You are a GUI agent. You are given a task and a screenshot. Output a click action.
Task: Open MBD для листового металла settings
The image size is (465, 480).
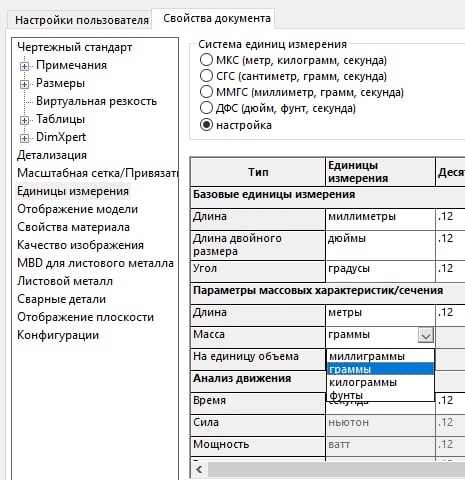[x=95, y=263]
